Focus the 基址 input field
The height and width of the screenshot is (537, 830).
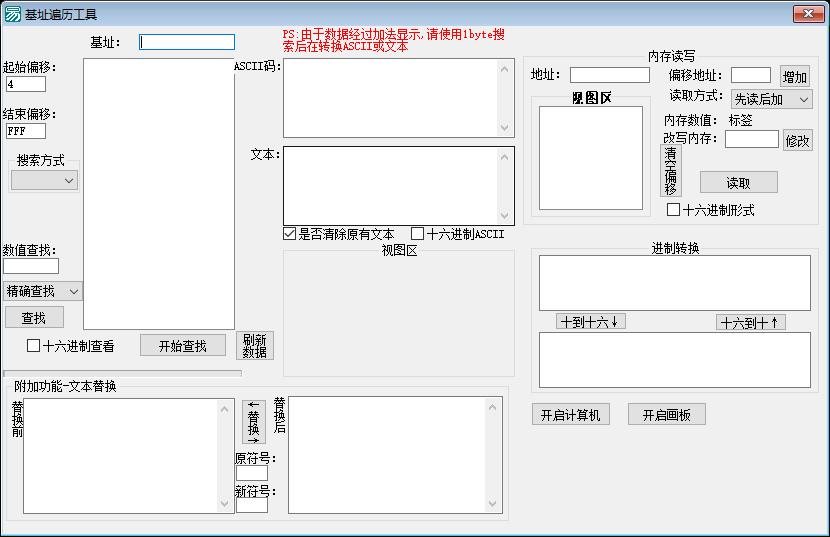pyautogui.click(x=187, y=42)
